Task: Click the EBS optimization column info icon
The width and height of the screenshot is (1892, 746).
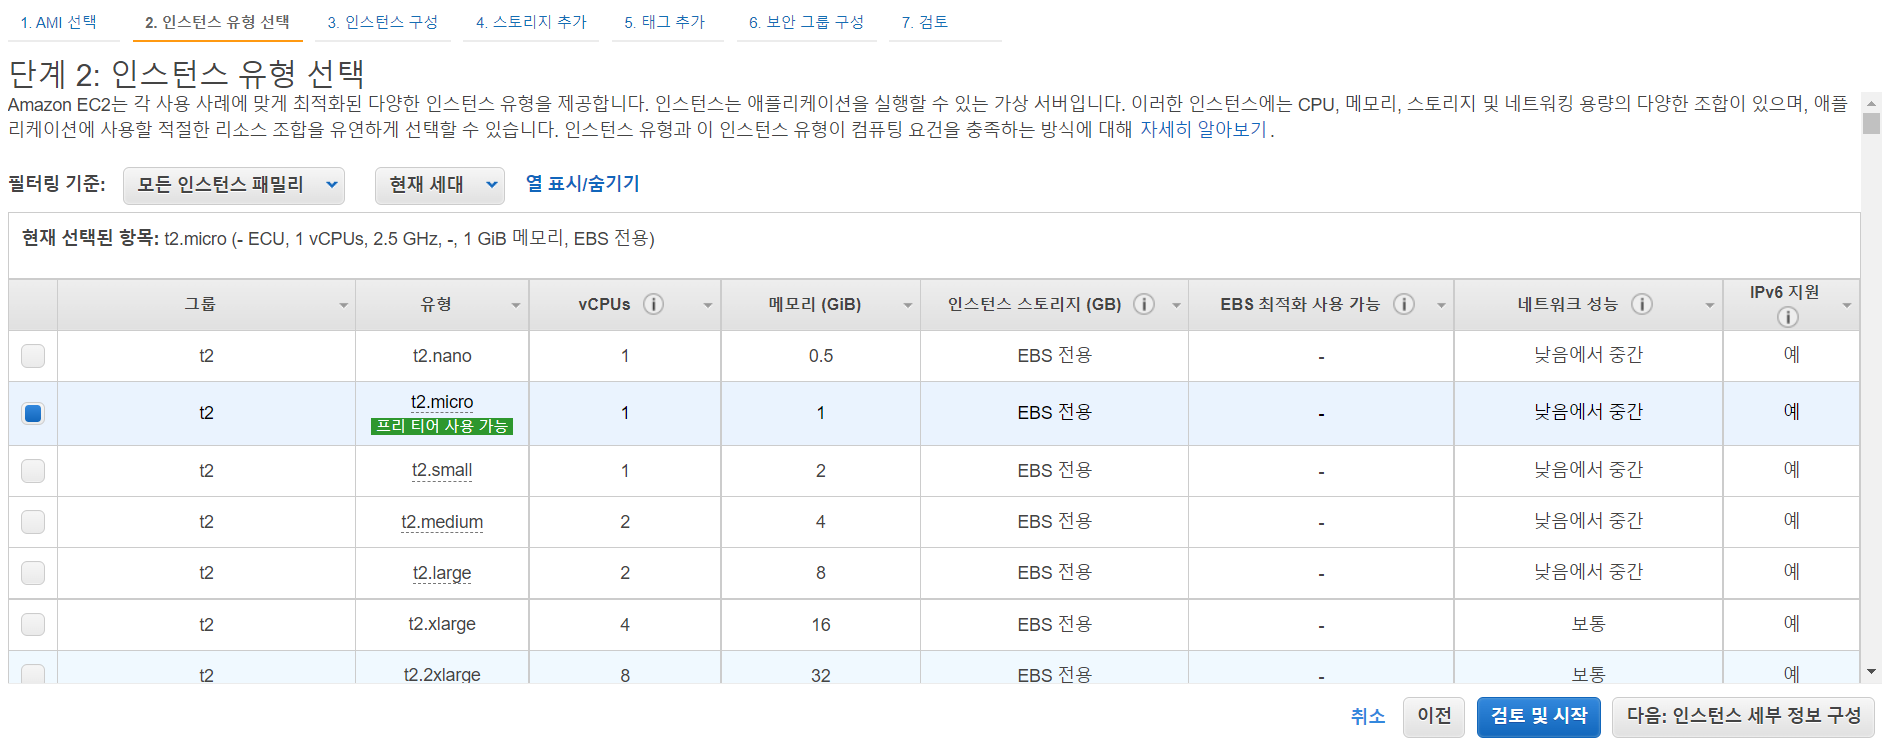Action: tap(1404, 304)
